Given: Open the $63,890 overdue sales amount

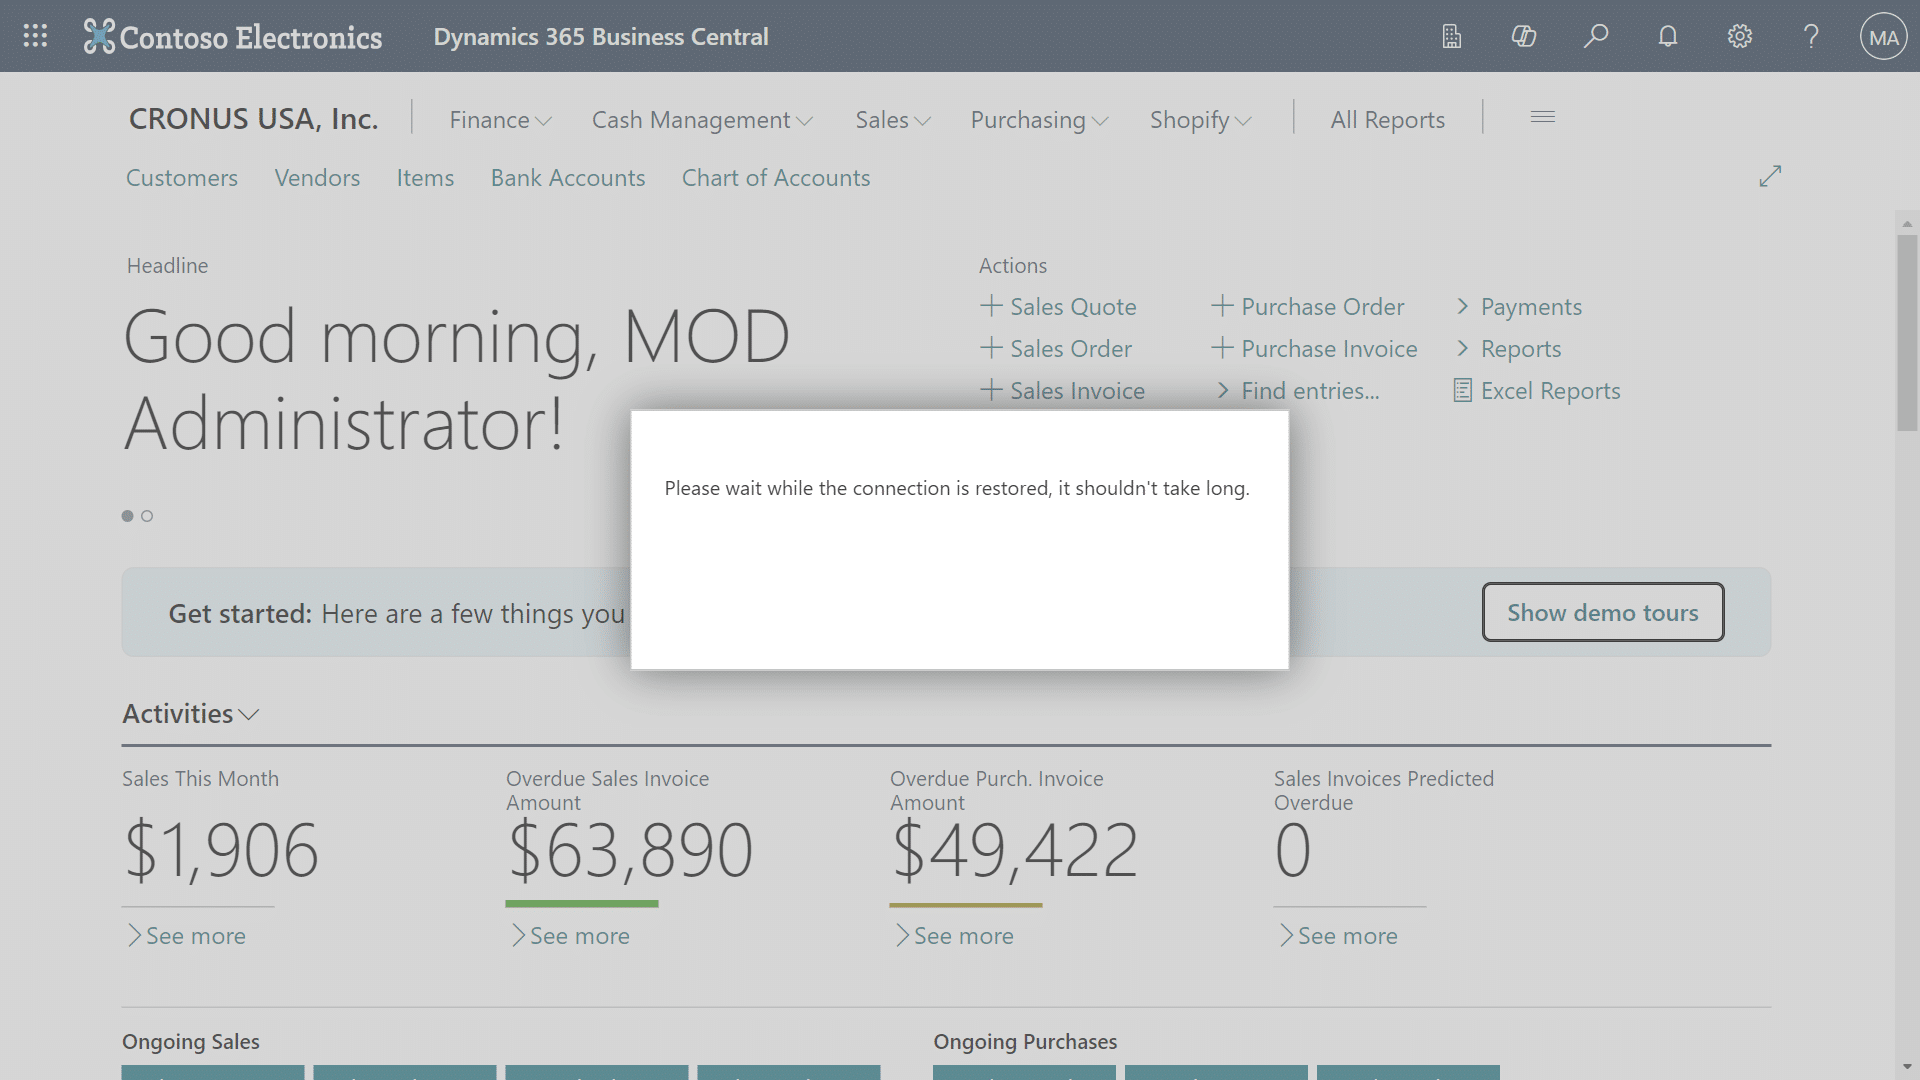Looking at the screenshot, I should 630,851.
